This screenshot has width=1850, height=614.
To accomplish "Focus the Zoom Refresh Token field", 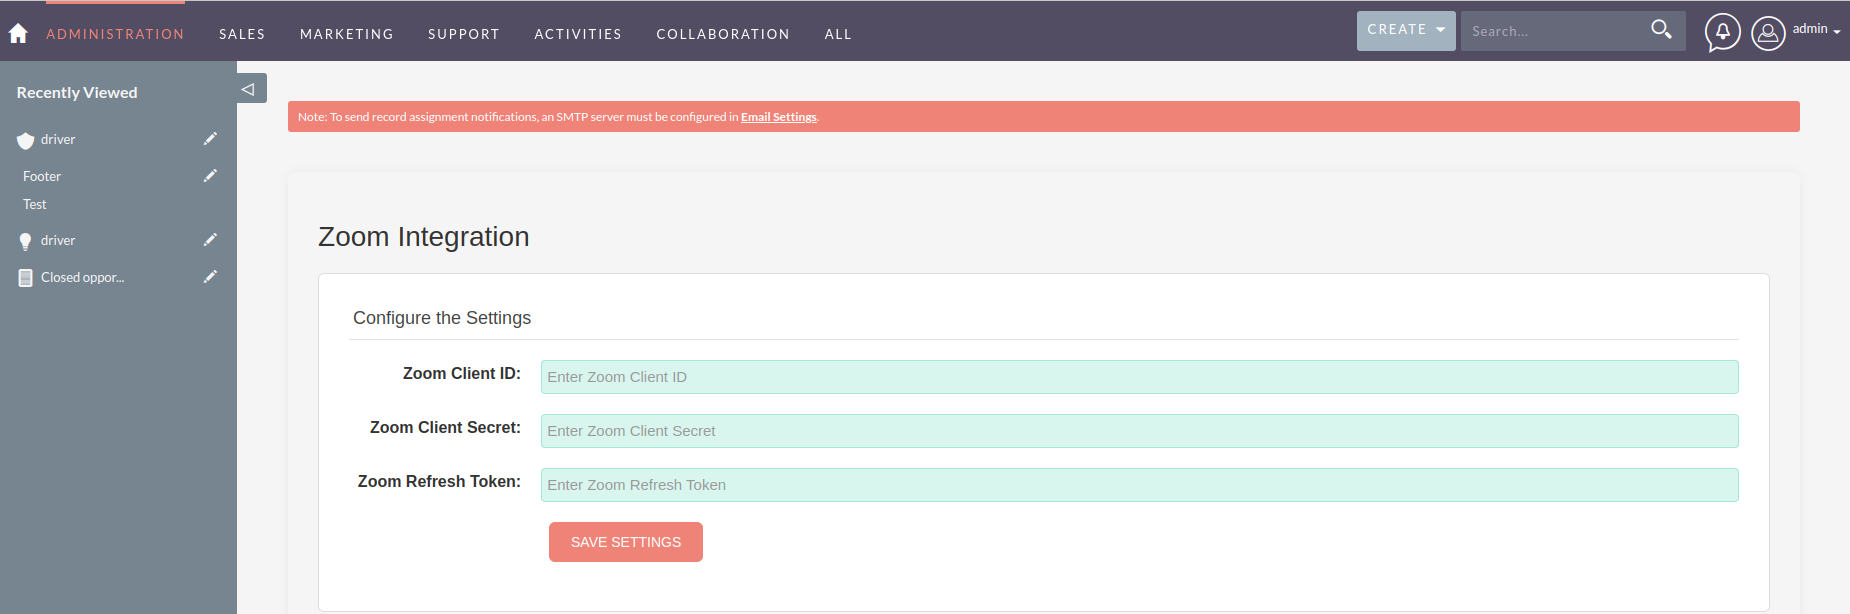I will tap(1139, 485).
